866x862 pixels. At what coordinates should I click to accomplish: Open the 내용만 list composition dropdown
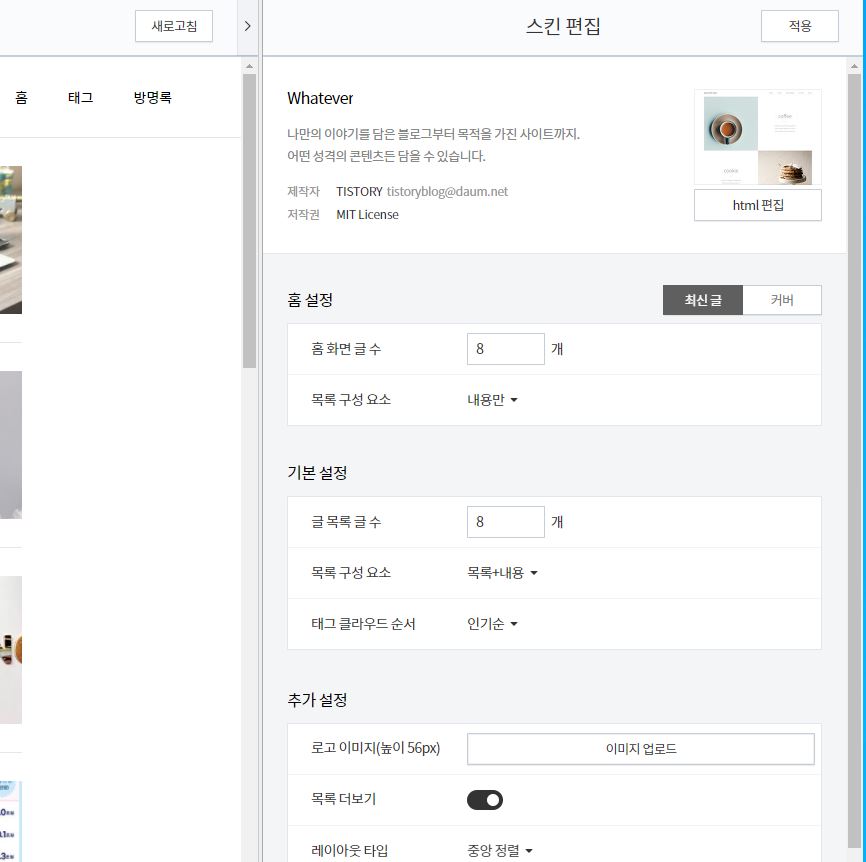[x=492, y=400]
